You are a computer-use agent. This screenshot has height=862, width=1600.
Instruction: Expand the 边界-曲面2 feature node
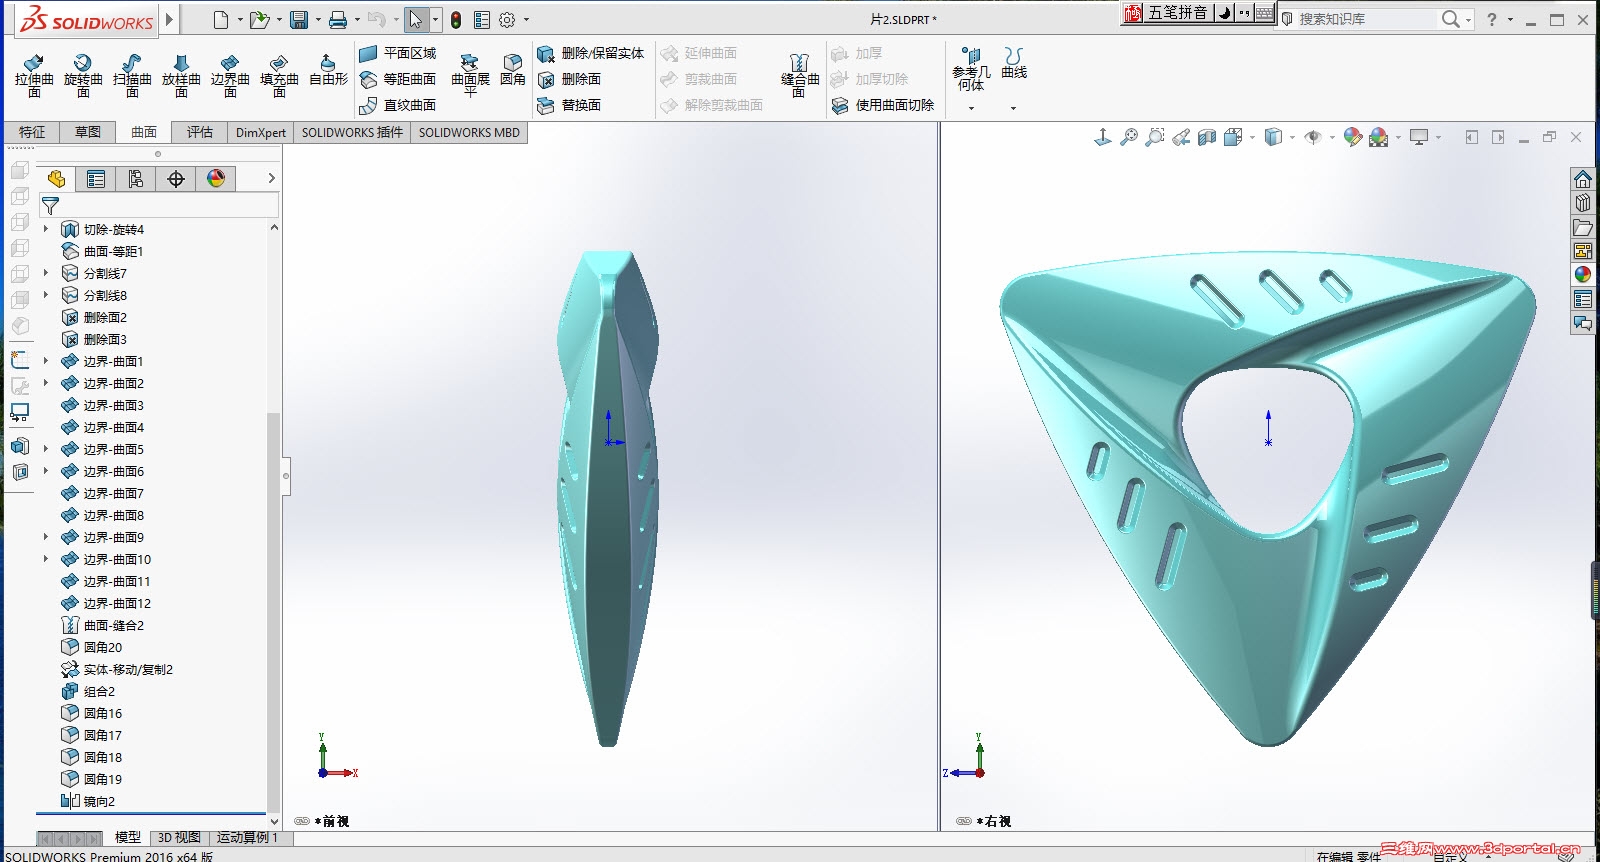45,383
